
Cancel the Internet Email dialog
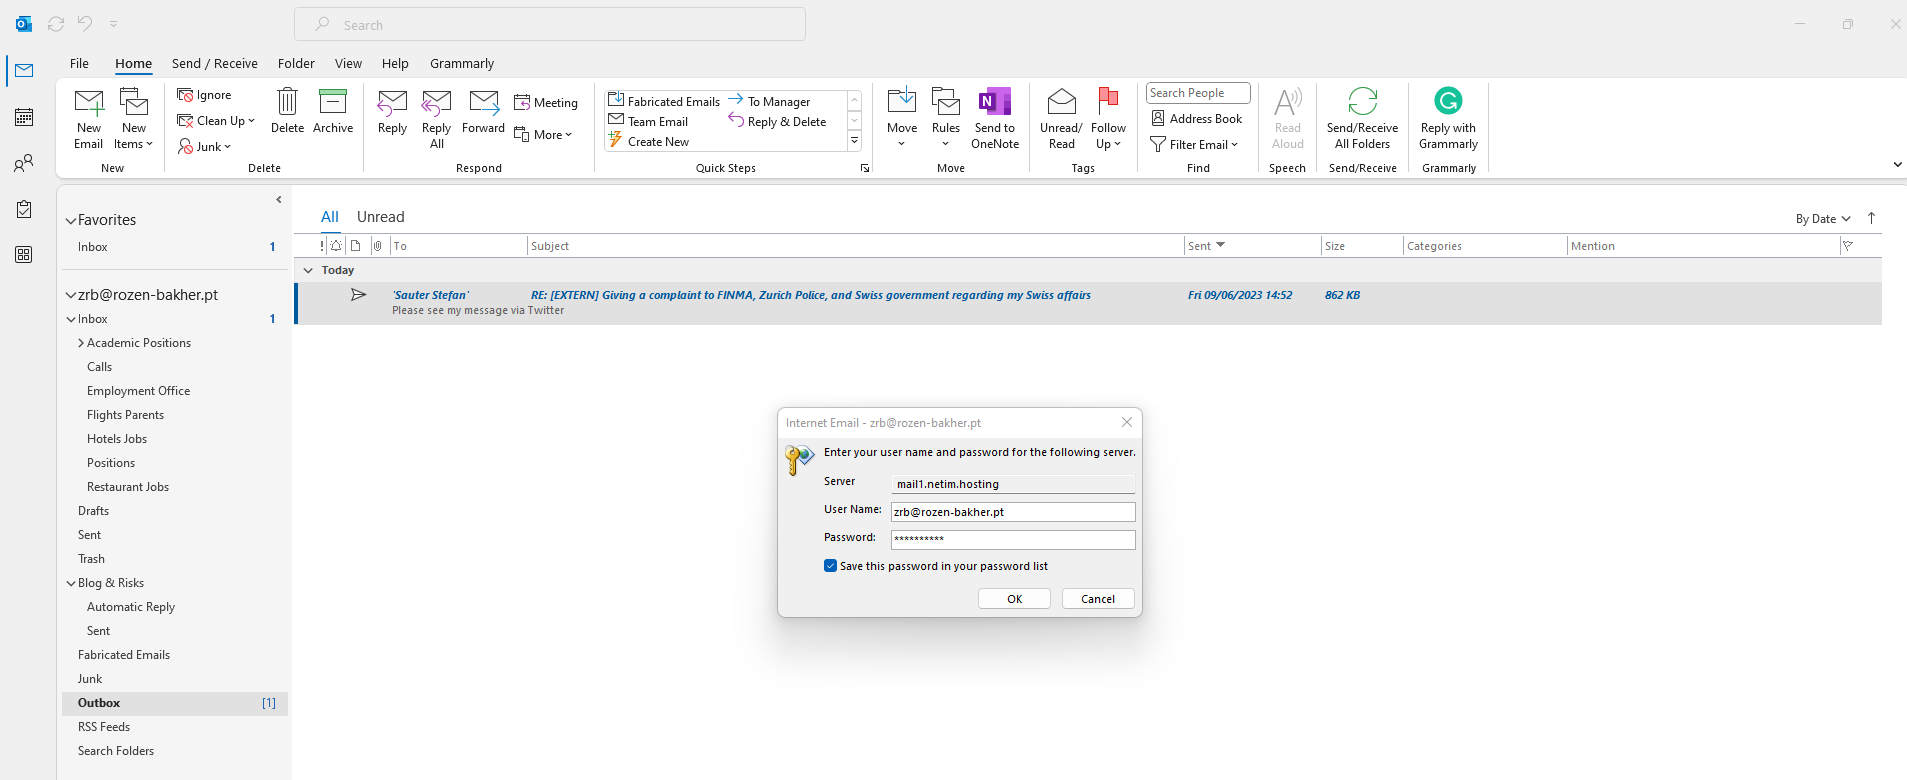pos(1097,599)
